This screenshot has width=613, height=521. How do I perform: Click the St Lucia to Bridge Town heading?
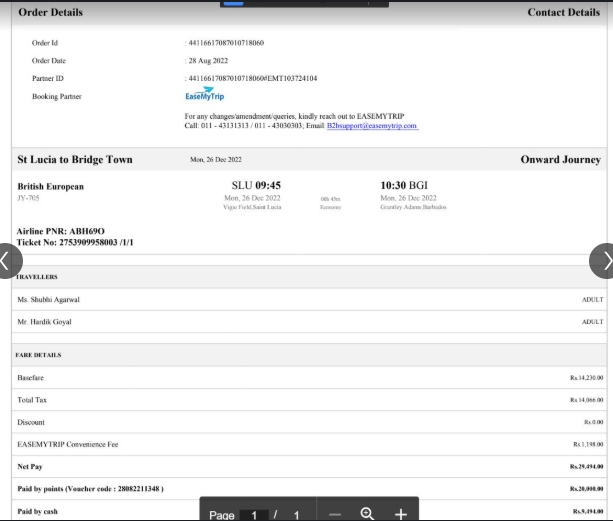click(75, 159)
